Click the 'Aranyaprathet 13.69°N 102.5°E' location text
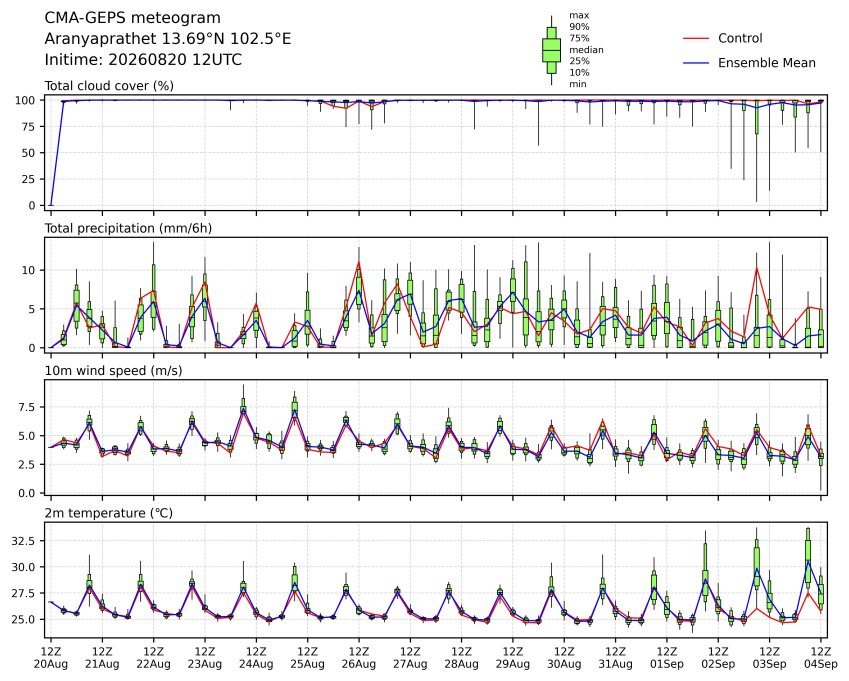This screenshot has width=849, height=681. (x=167, y=39)
